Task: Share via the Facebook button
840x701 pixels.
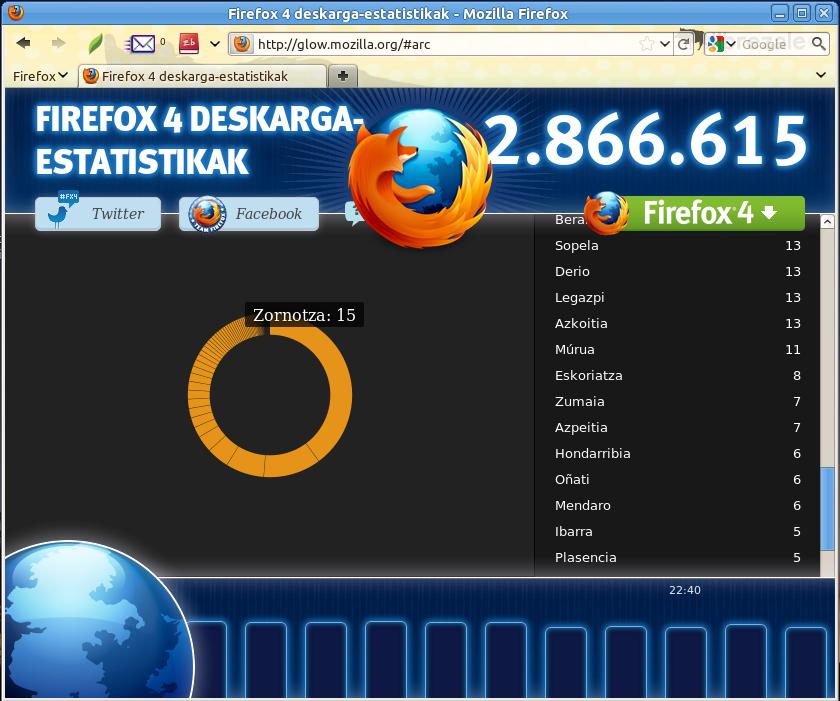Action: coord(249,213)
